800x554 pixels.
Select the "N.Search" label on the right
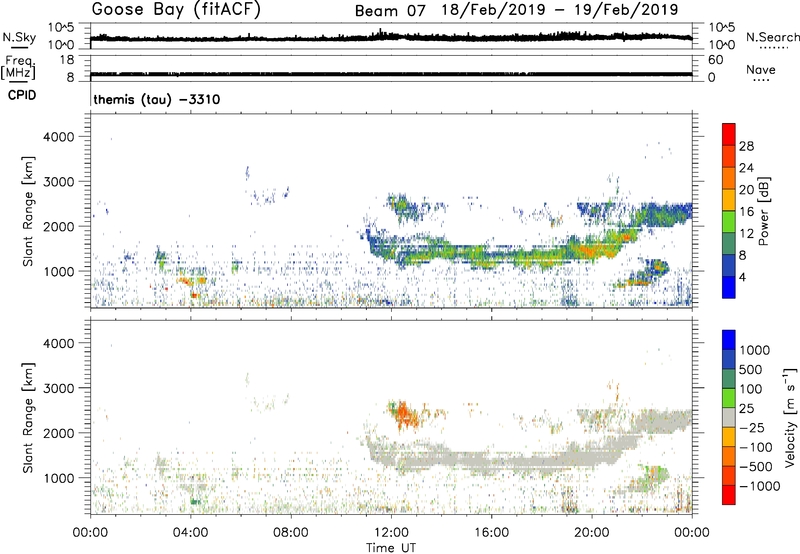pos(772,37)
